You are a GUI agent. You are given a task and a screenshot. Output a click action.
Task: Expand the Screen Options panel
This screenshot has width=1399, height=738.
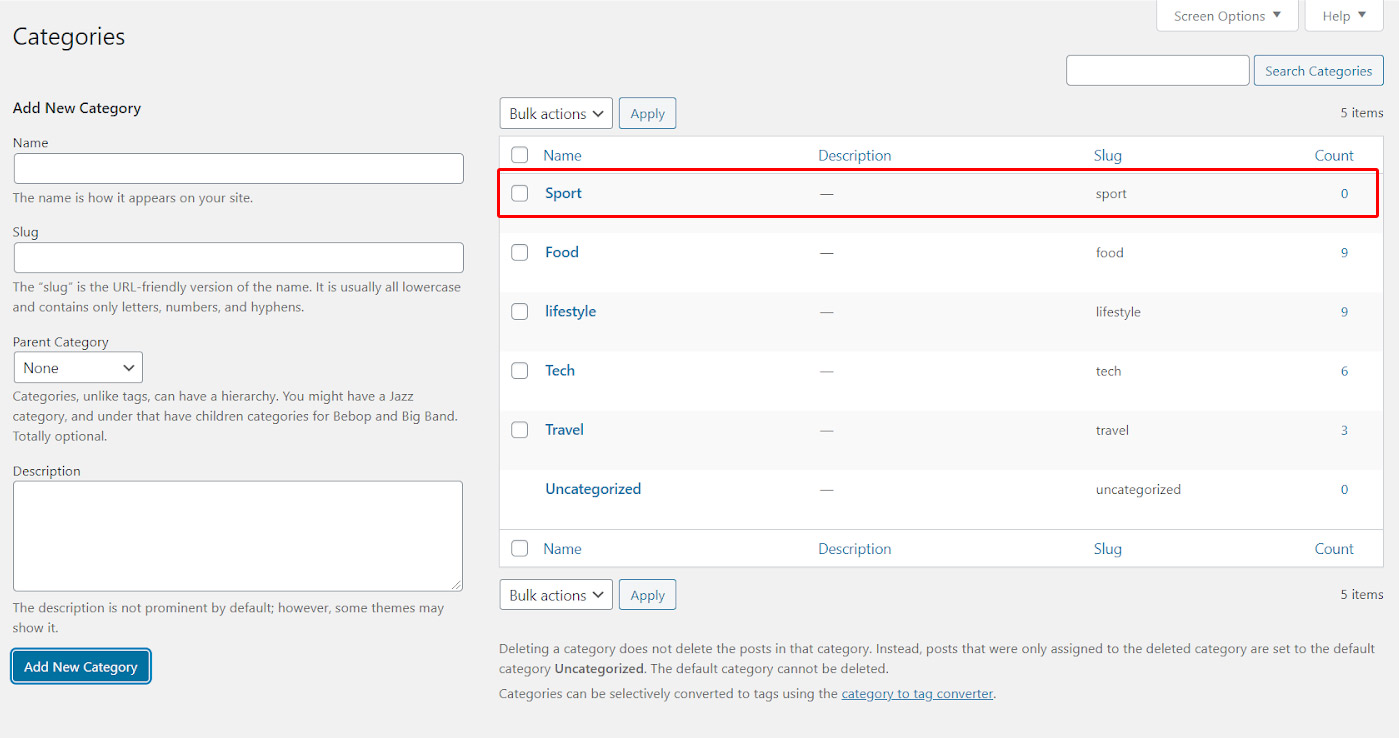1227,16
